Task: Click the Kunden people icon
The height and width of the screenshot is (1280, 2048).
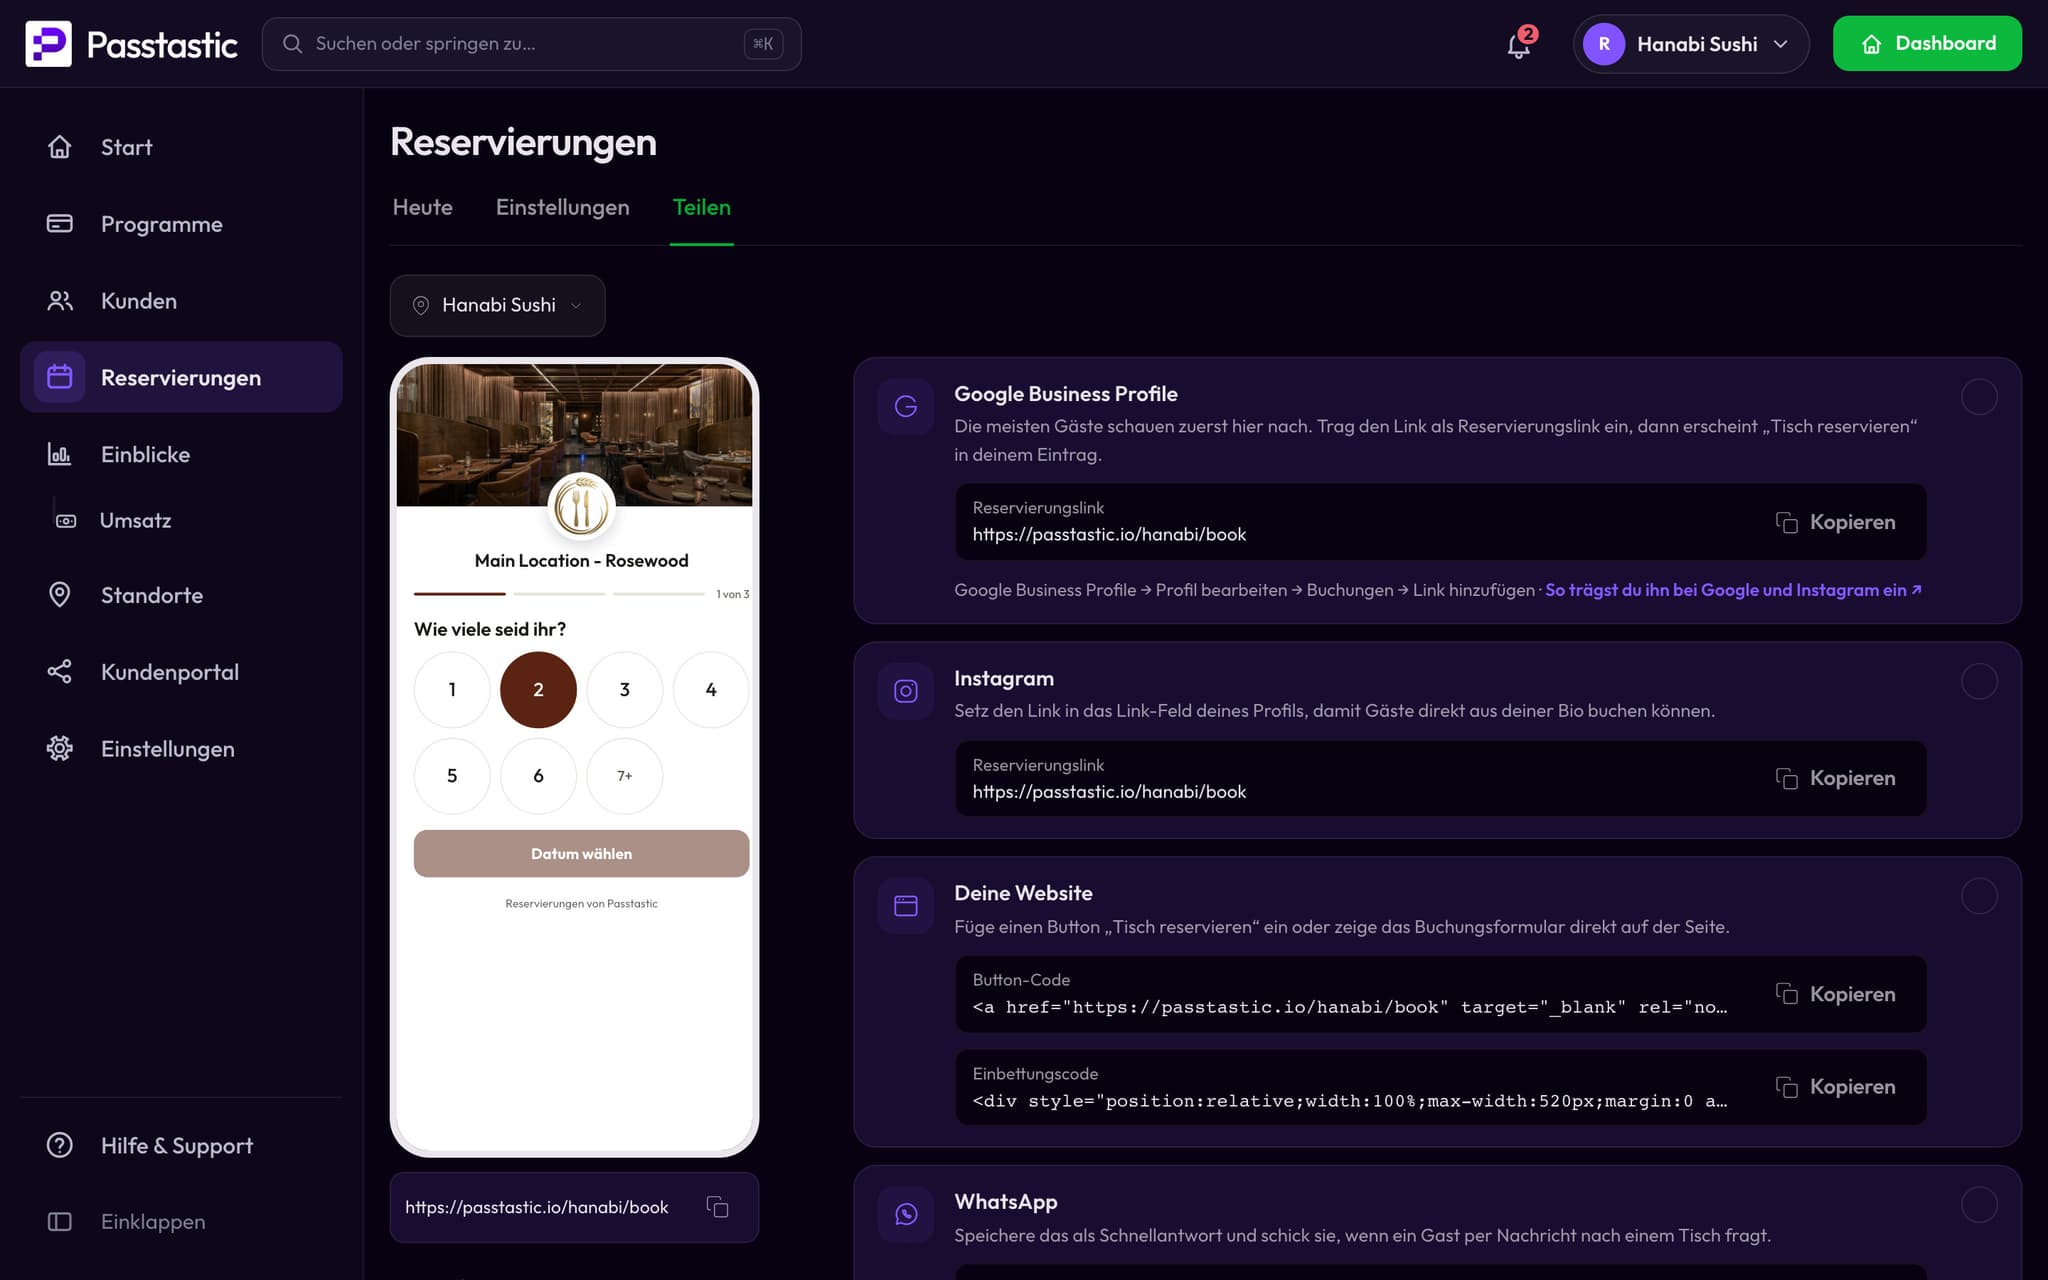Action: [x=60, y=300]
